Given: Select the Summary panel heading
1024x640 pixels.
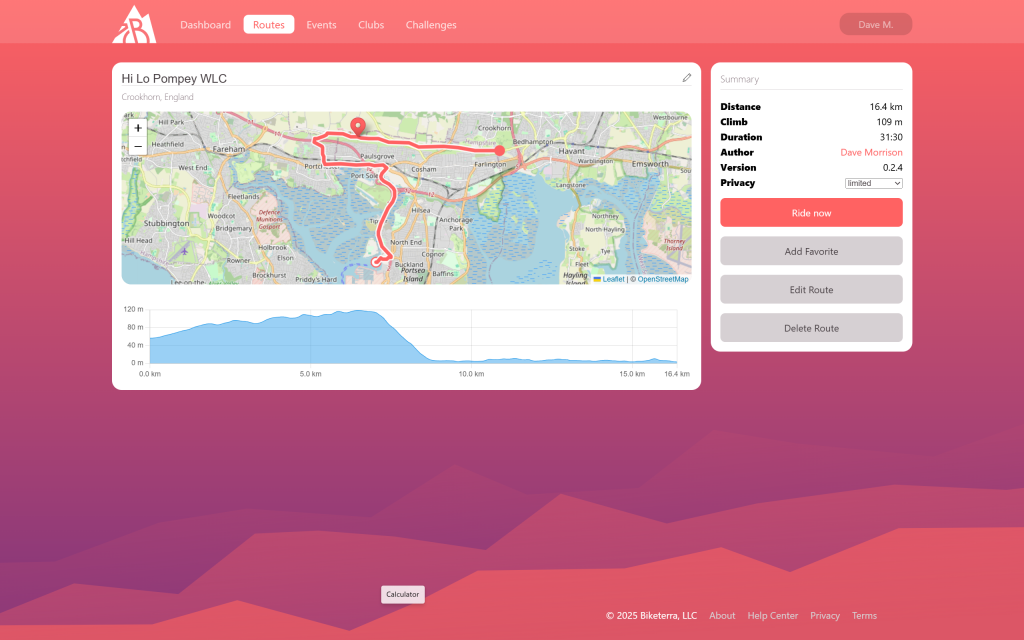Looking at the screenshot, I should [x=739, y=79].
